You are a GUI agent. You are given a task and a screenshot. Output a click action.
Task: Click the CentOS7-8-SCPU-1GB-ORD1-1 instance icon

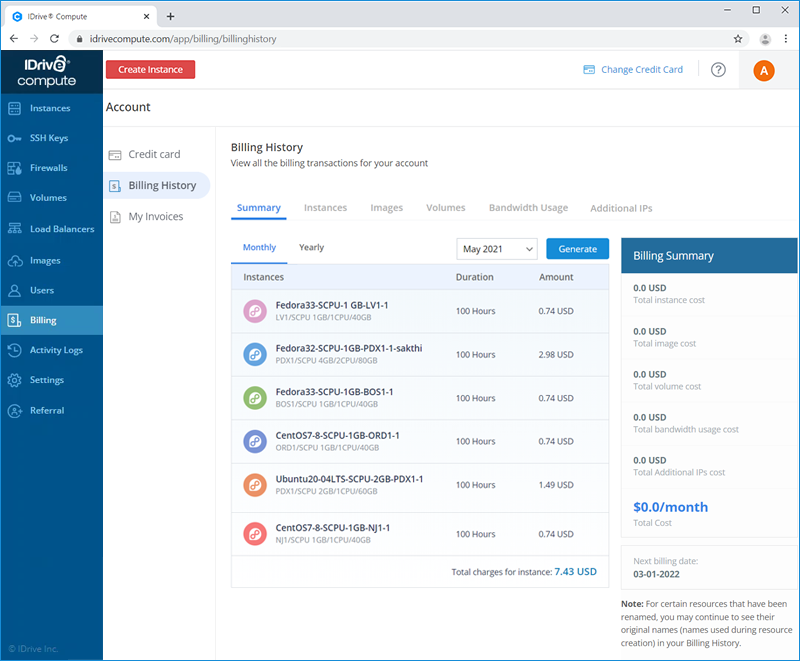tap(255, 441)
